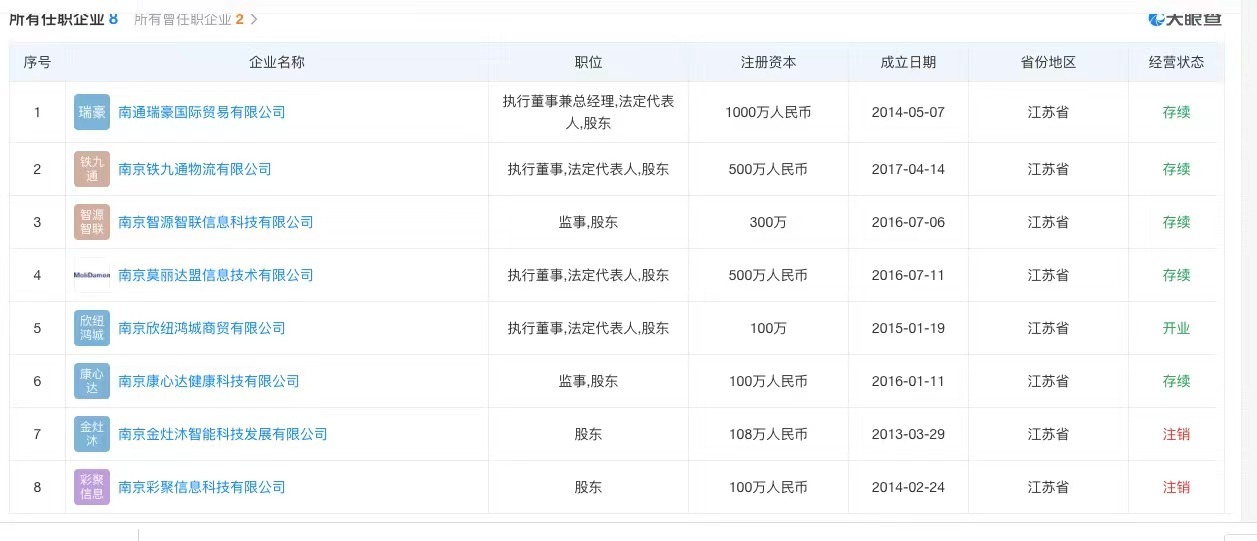Click the MobiDamon company logo icon
Image resolution: width=1257 pixels, height=541 pixels.
pos(92,275)
